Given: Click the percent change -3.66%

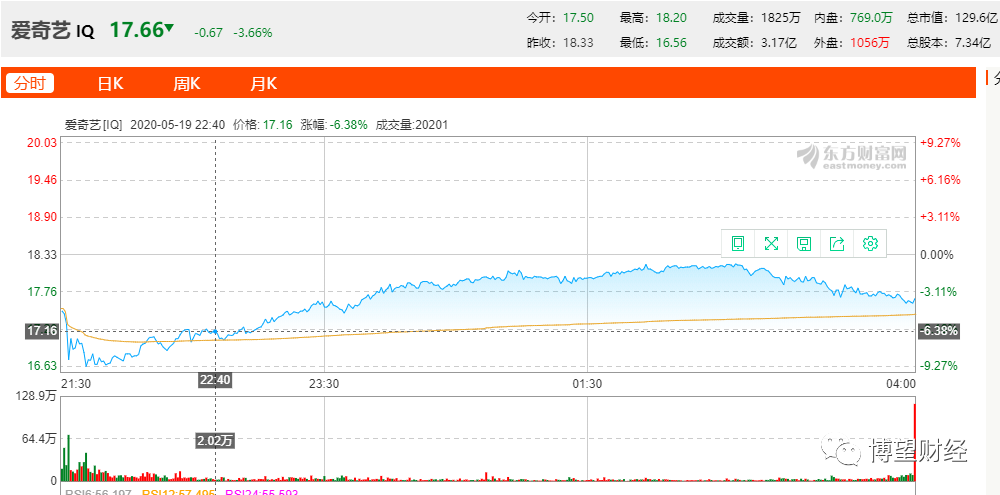Looking at the screenshot, I should point(253,33).
